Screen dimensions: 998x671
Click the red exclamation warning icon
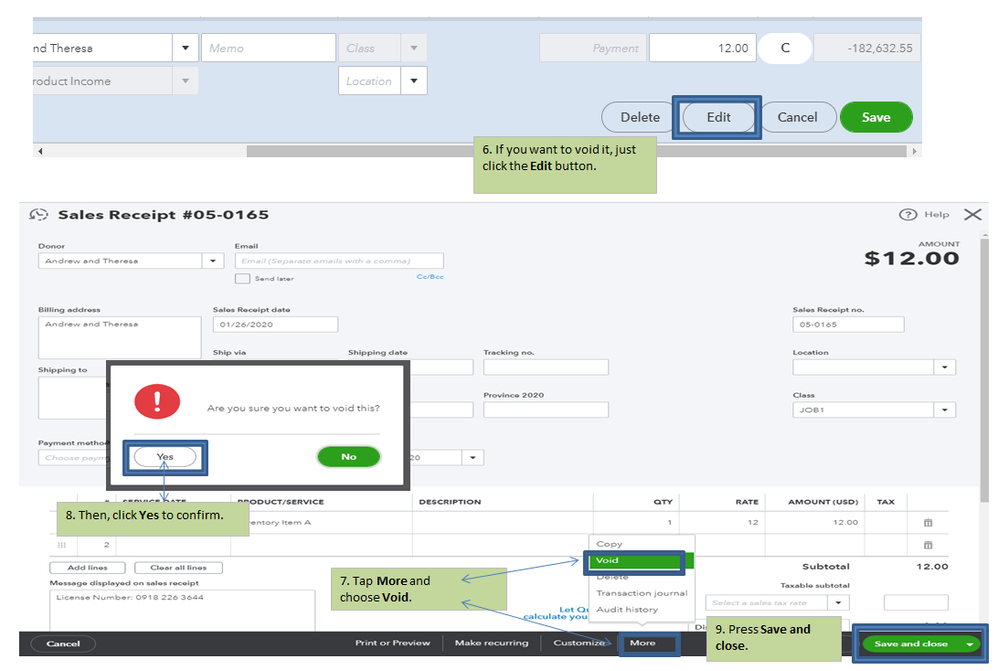tap(157, 402)
